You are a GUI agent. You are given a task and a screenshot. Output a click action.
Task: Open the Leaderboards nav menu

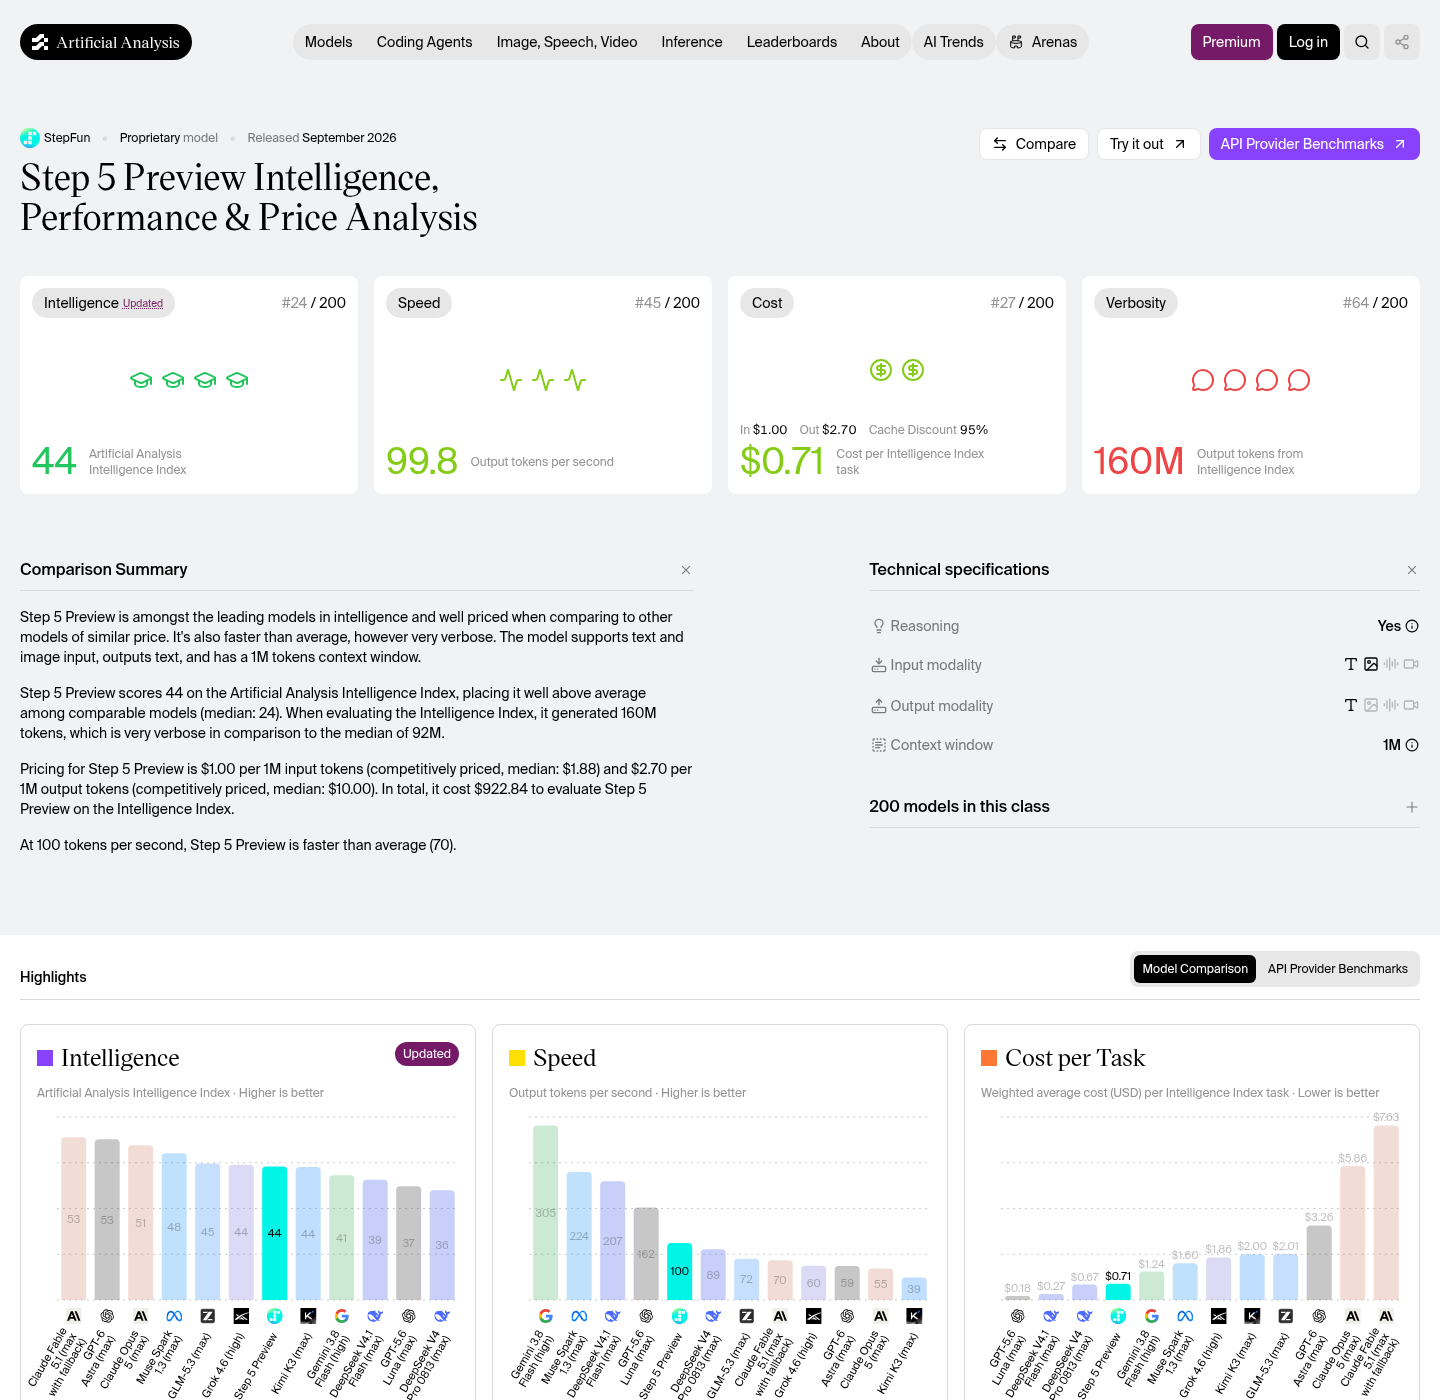[792, 42]
